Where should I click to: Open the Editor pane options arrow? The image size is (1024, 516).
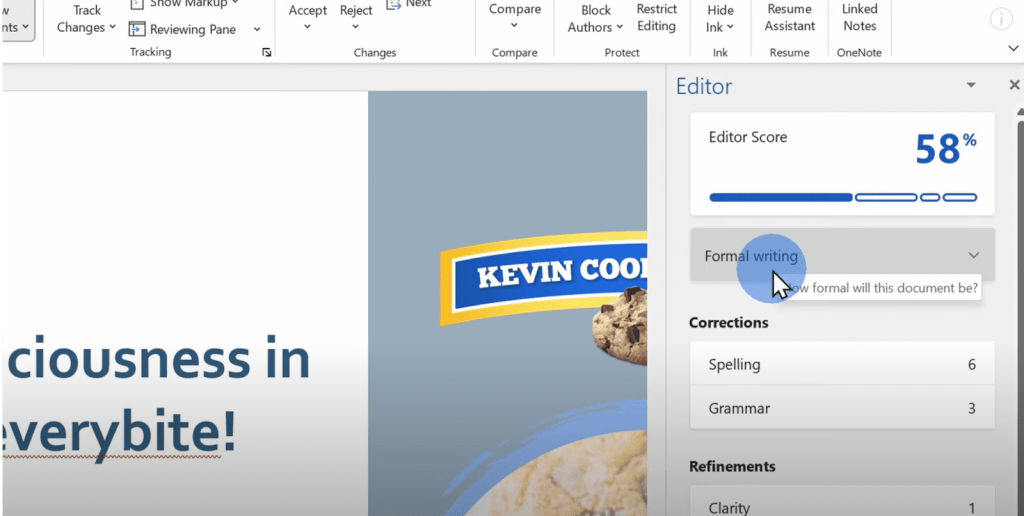point(971,85)
